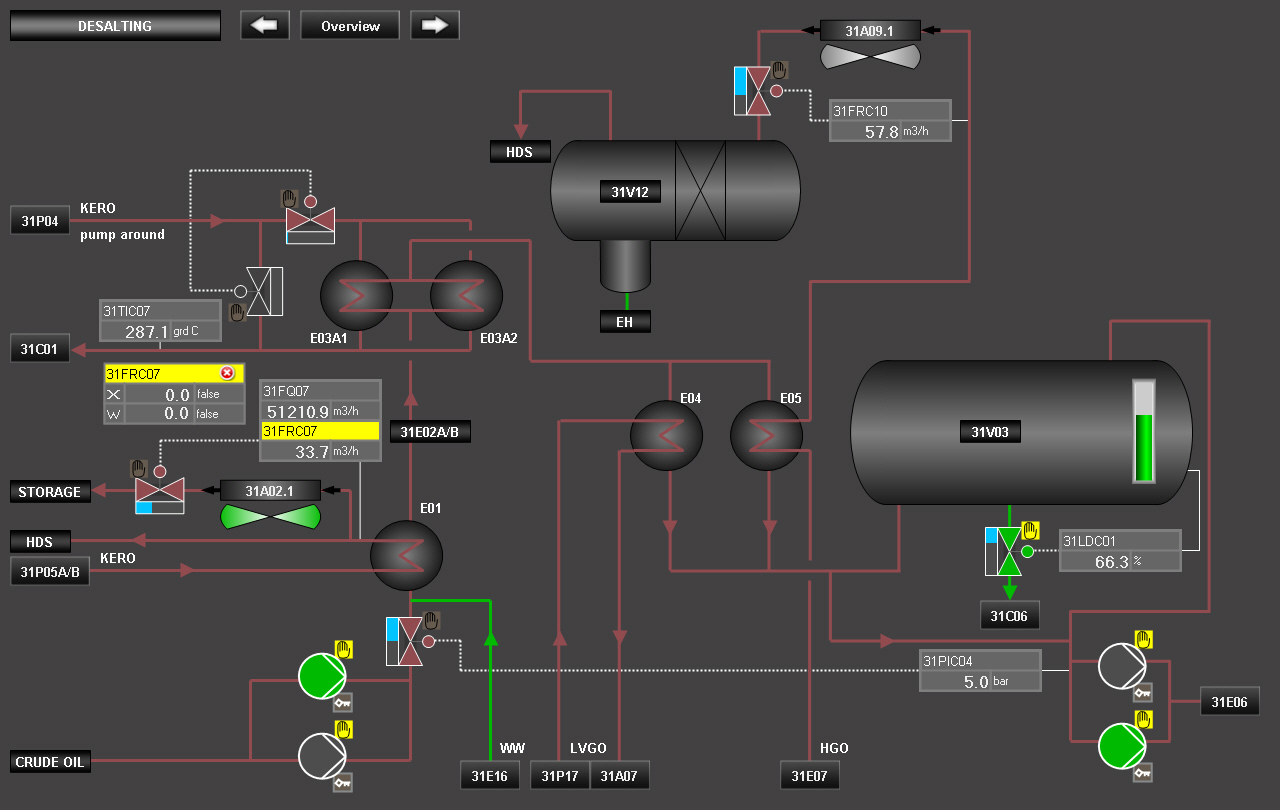The width and height of the screenshot is (1280, 810).
Task: Jump to 31P04 link
Action: 40,220
